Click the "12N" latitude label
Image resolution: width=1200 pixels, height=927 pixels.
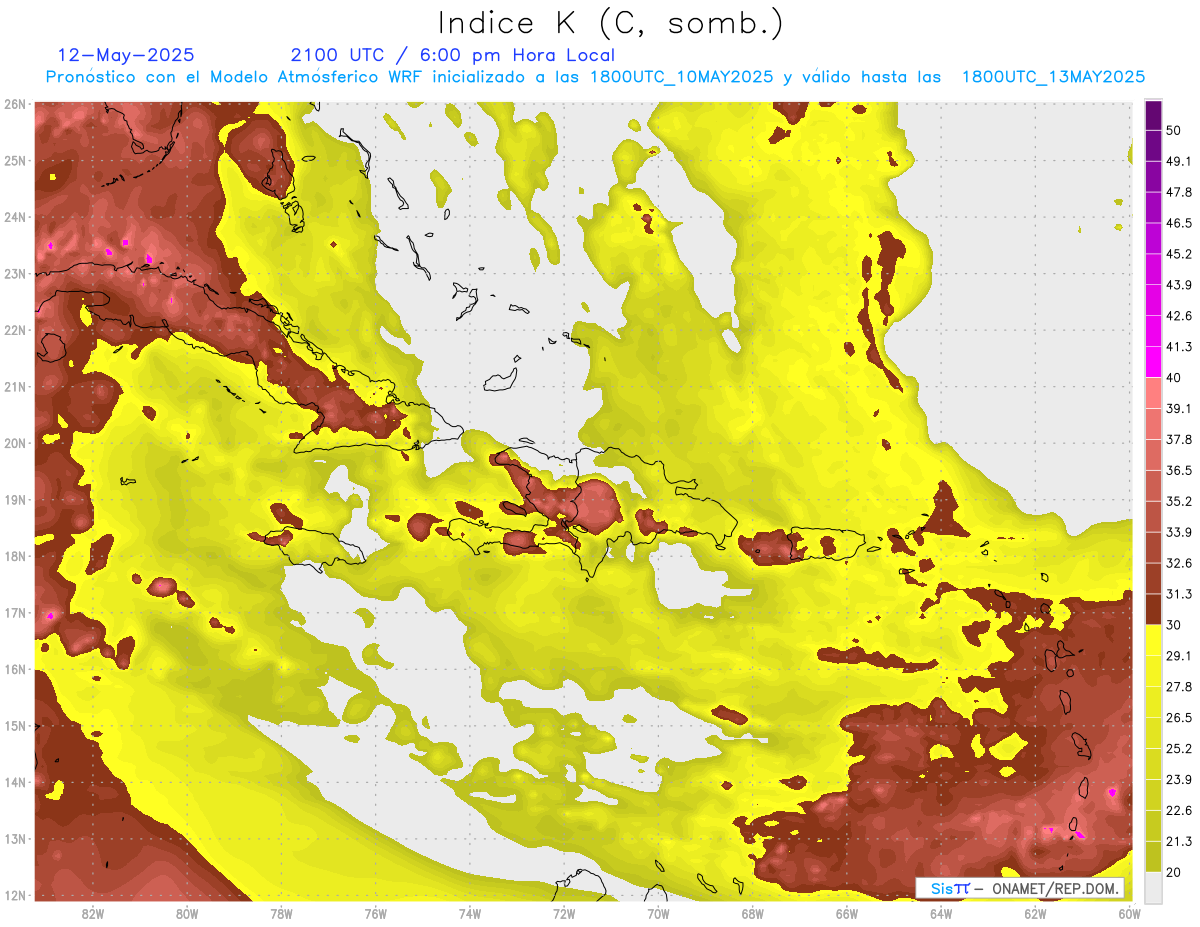(15, 895)
